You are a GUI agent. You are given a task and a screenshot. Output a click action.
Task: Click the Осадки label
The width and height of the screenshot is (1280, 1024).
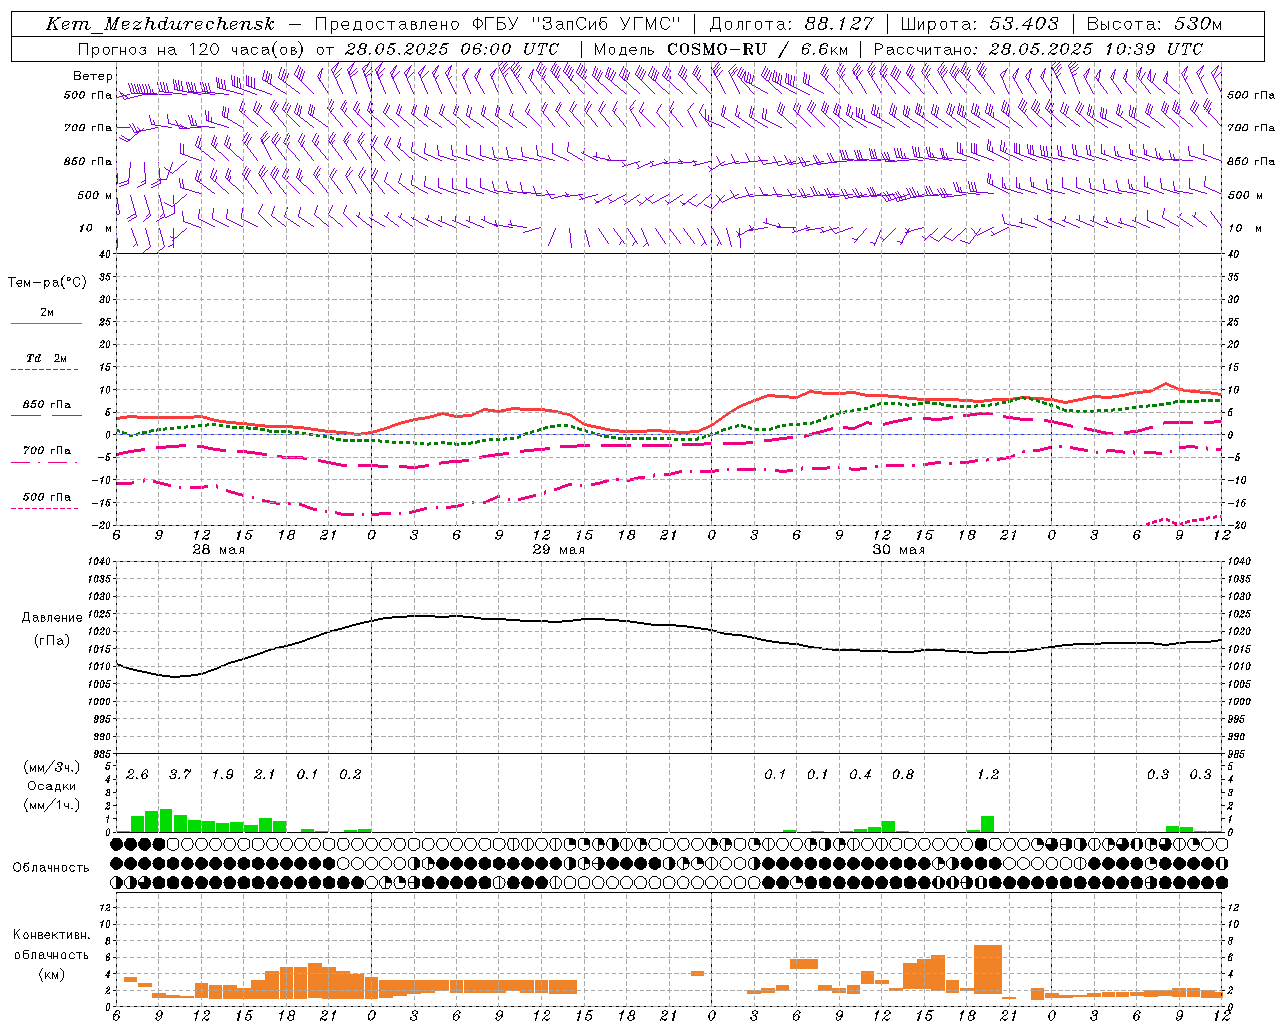click(52, 786)
